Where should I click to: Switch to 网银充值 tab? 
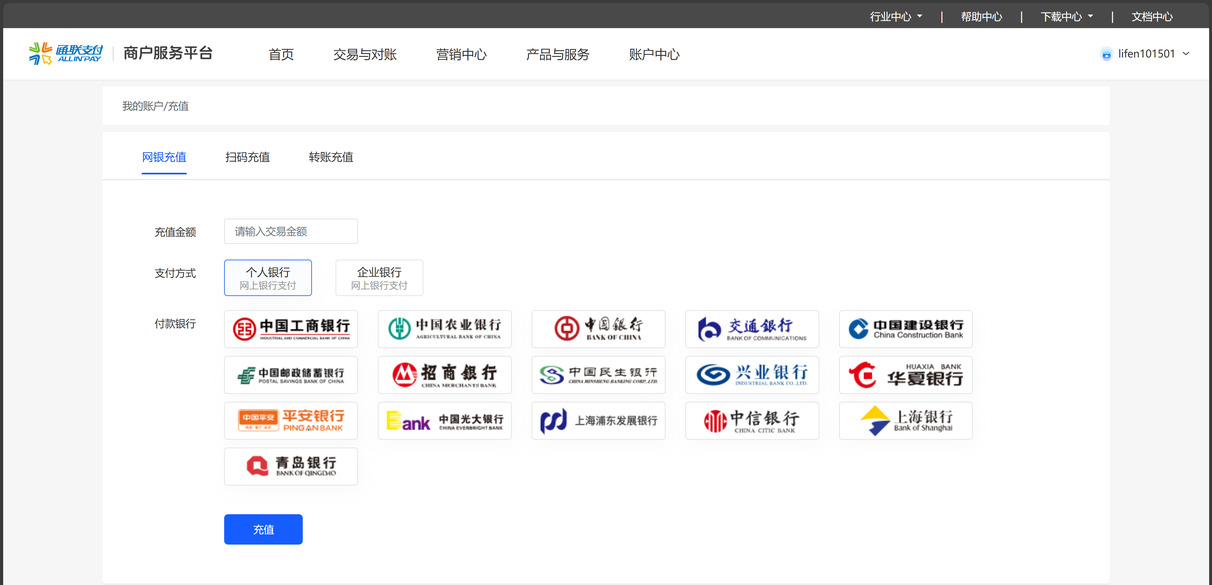(x=164, y=157)
